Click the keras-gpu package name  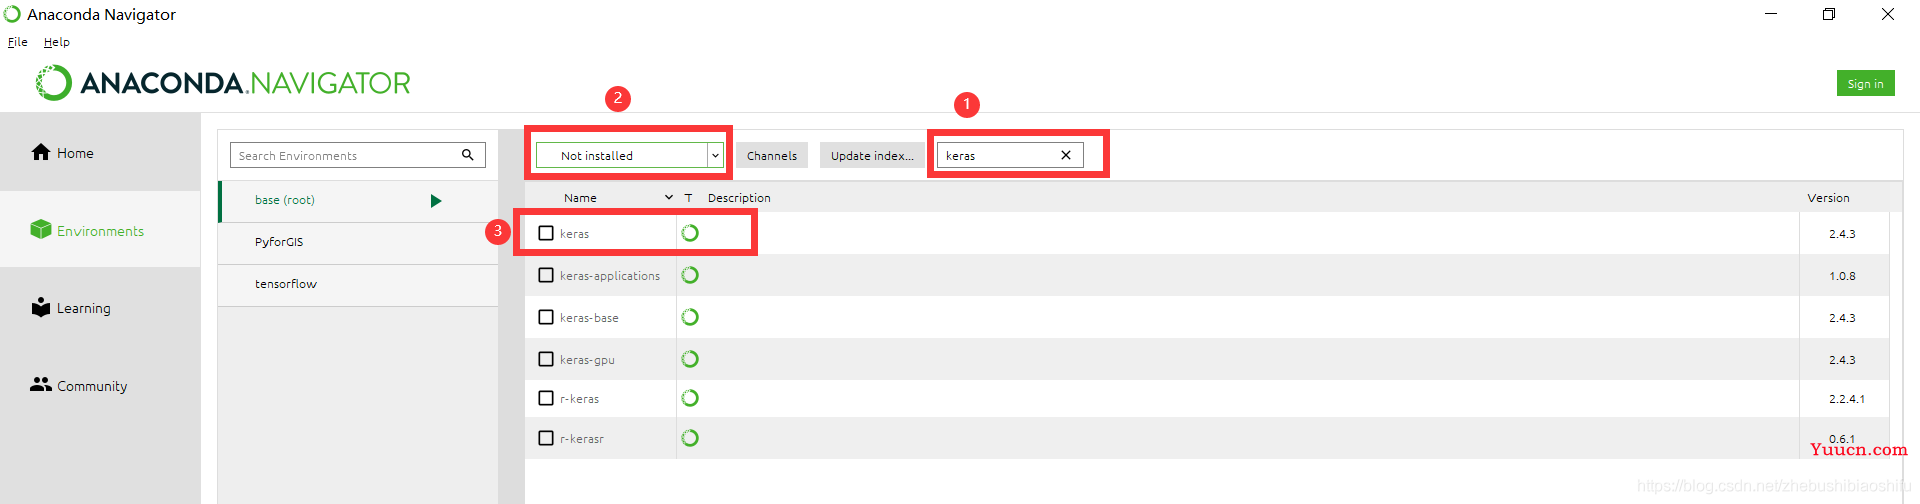(587, 360)
